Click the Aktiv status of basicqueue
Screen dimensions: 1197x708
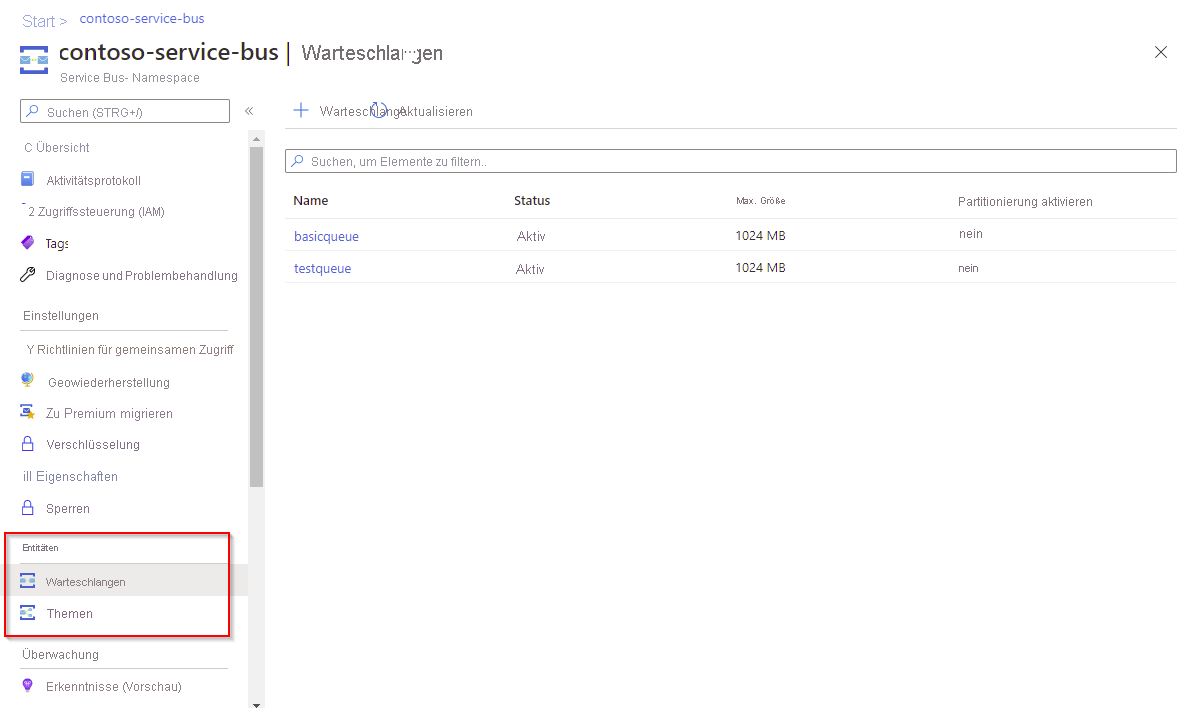531,236
